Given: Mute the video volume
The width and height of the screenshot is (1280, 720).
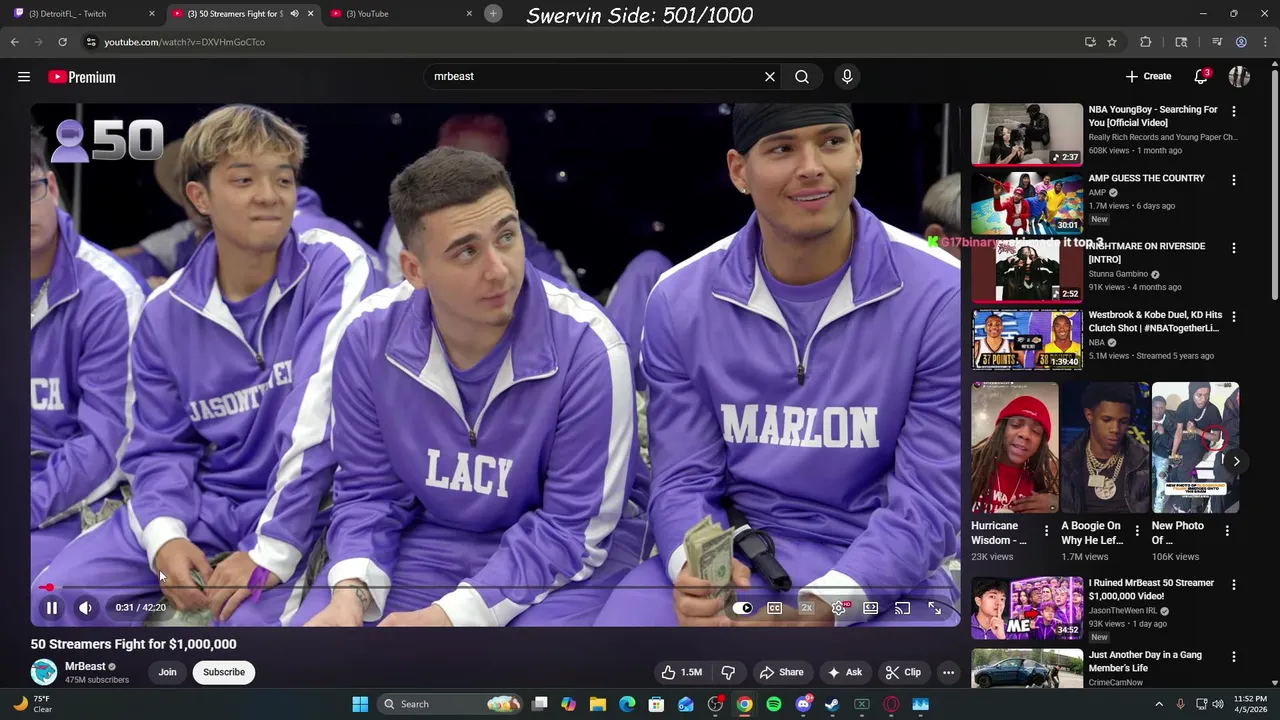Looking at the screenshot, I should tap(86, 607).
